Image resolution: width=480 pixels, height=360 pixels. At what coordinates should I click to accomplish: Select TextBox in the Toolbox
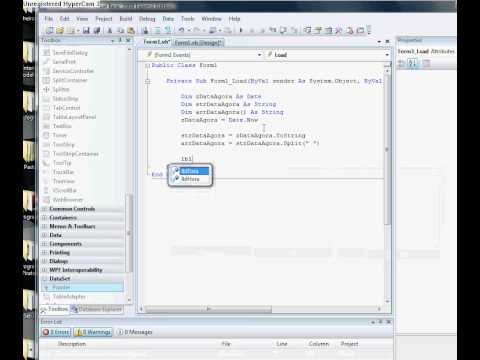pyautogui.click(x=62, y=126)
